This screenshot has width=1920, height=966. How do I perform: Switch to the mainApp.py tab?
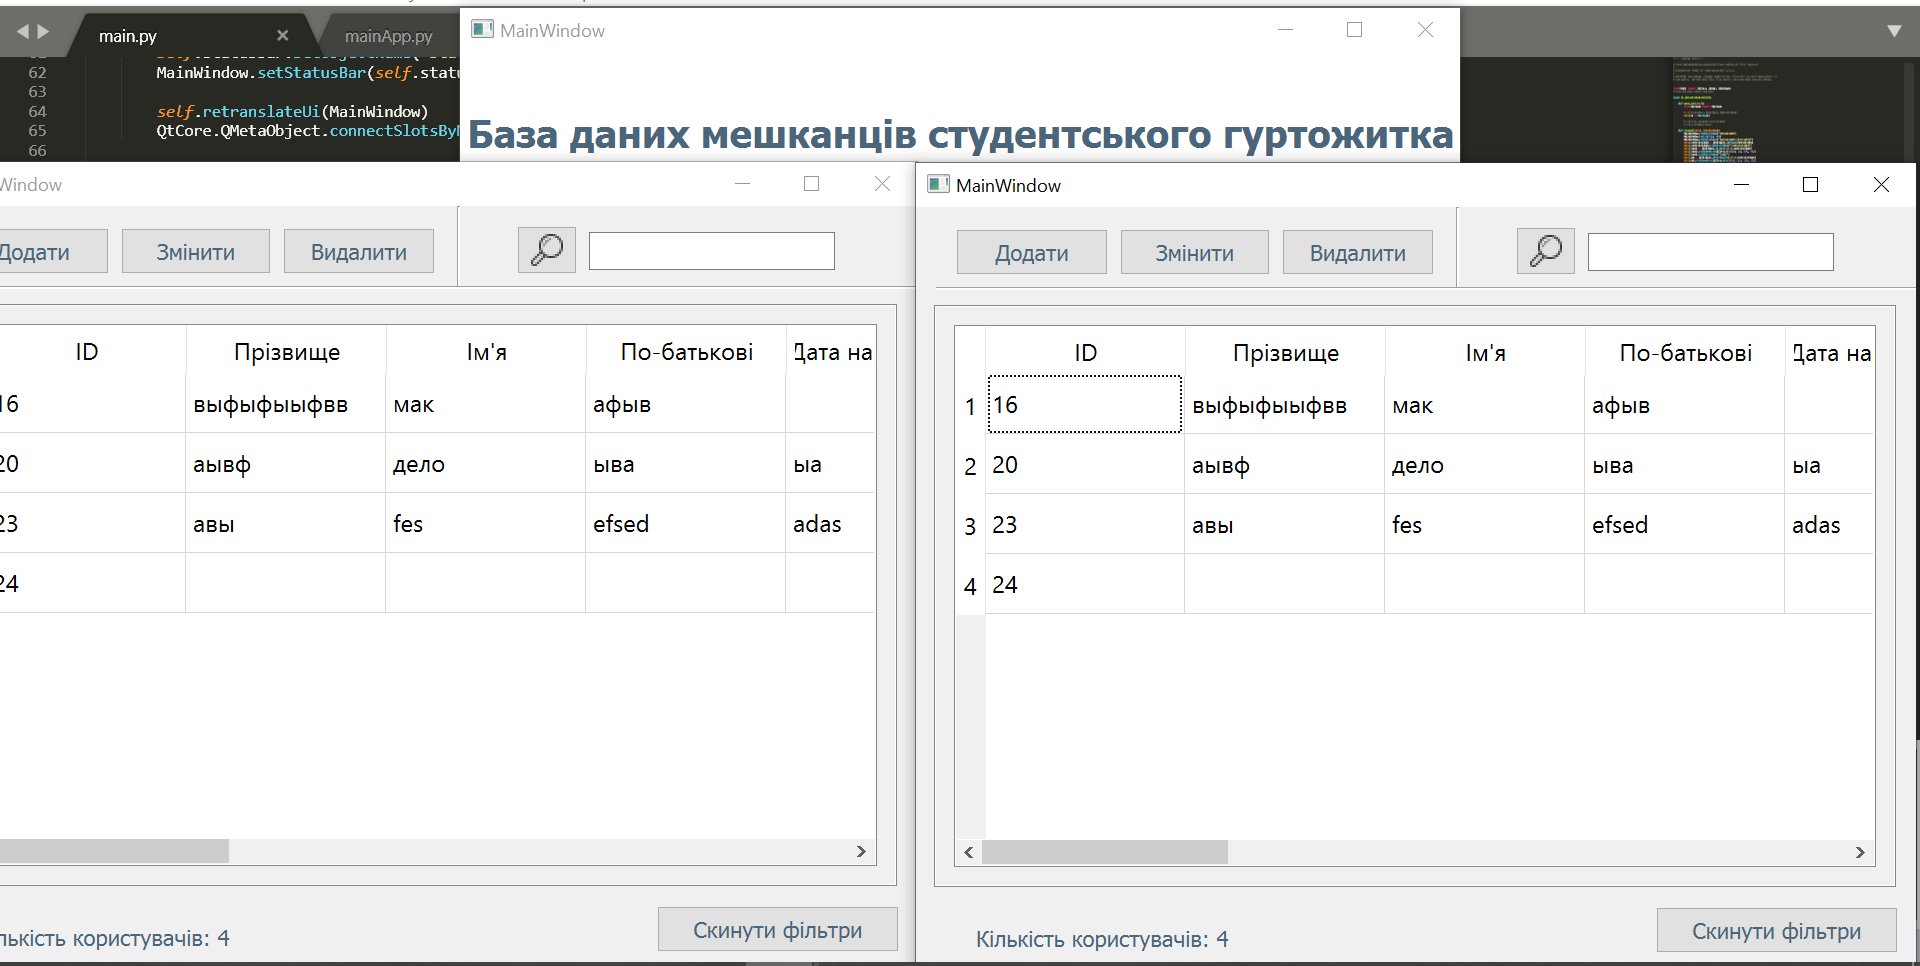pos(388,36)
